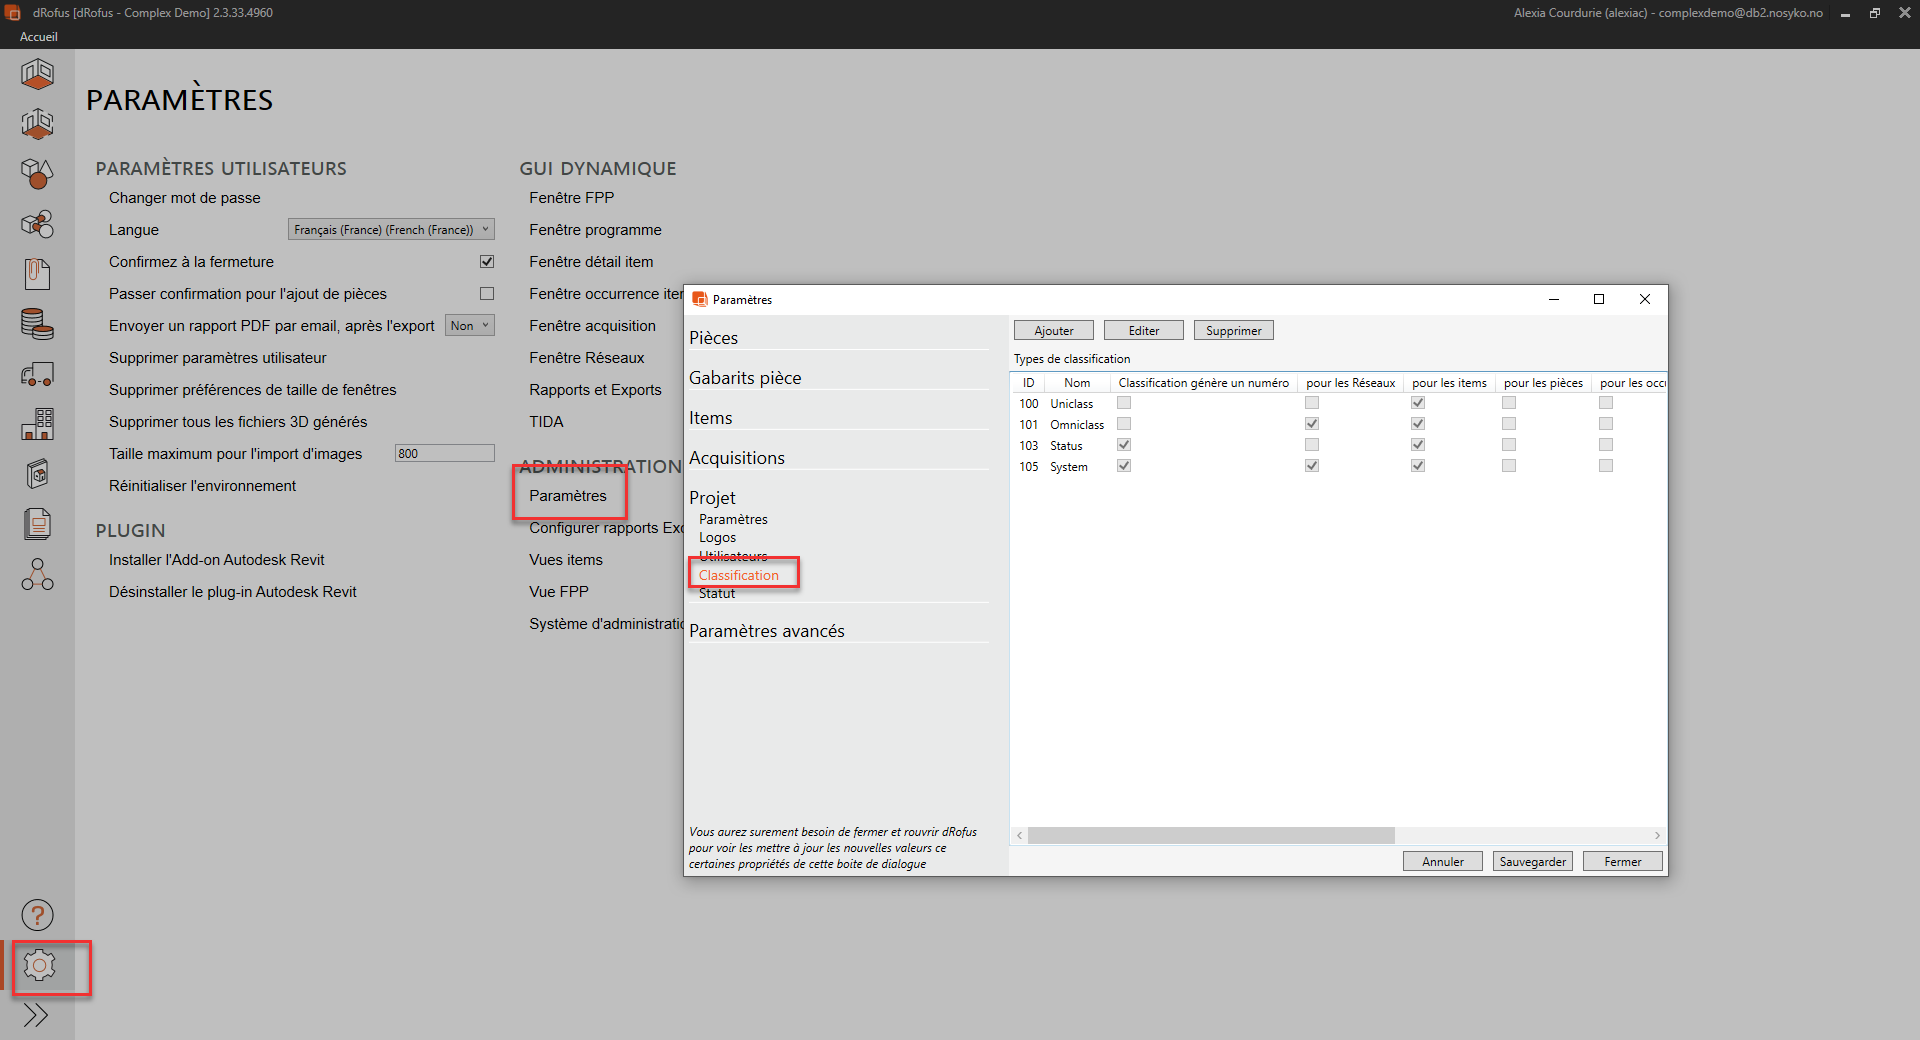1920x1040 pixels.
Task: Click the horizontal scrollbar in classification table
Action: click(1210, 836)
